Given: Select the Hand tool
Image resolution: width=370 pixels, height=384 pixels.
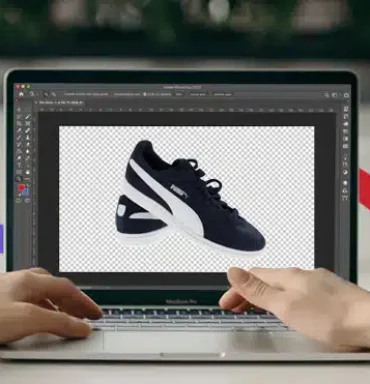Looking at the screenshot, I should pos(28,172).
